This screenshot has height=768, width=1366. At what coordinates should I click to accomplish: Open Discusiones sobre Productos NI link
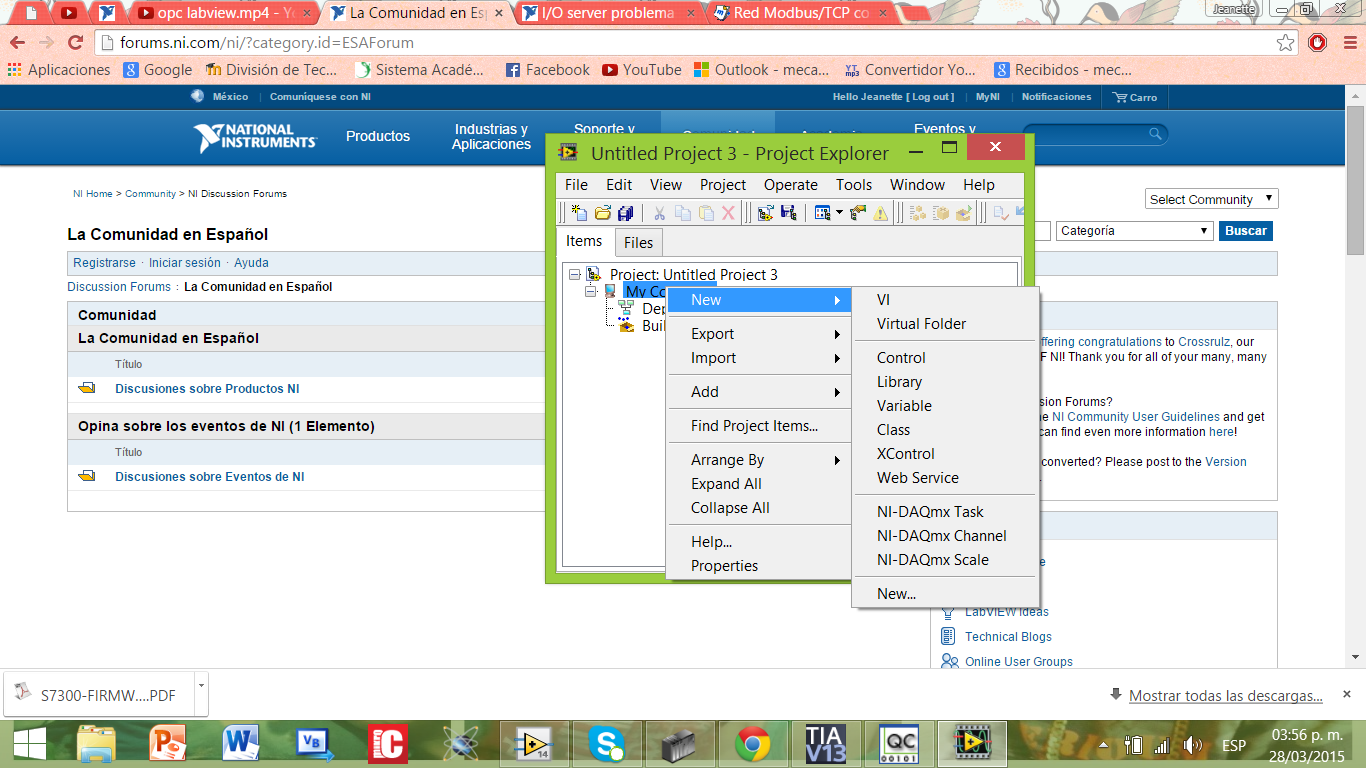point(207,389)
